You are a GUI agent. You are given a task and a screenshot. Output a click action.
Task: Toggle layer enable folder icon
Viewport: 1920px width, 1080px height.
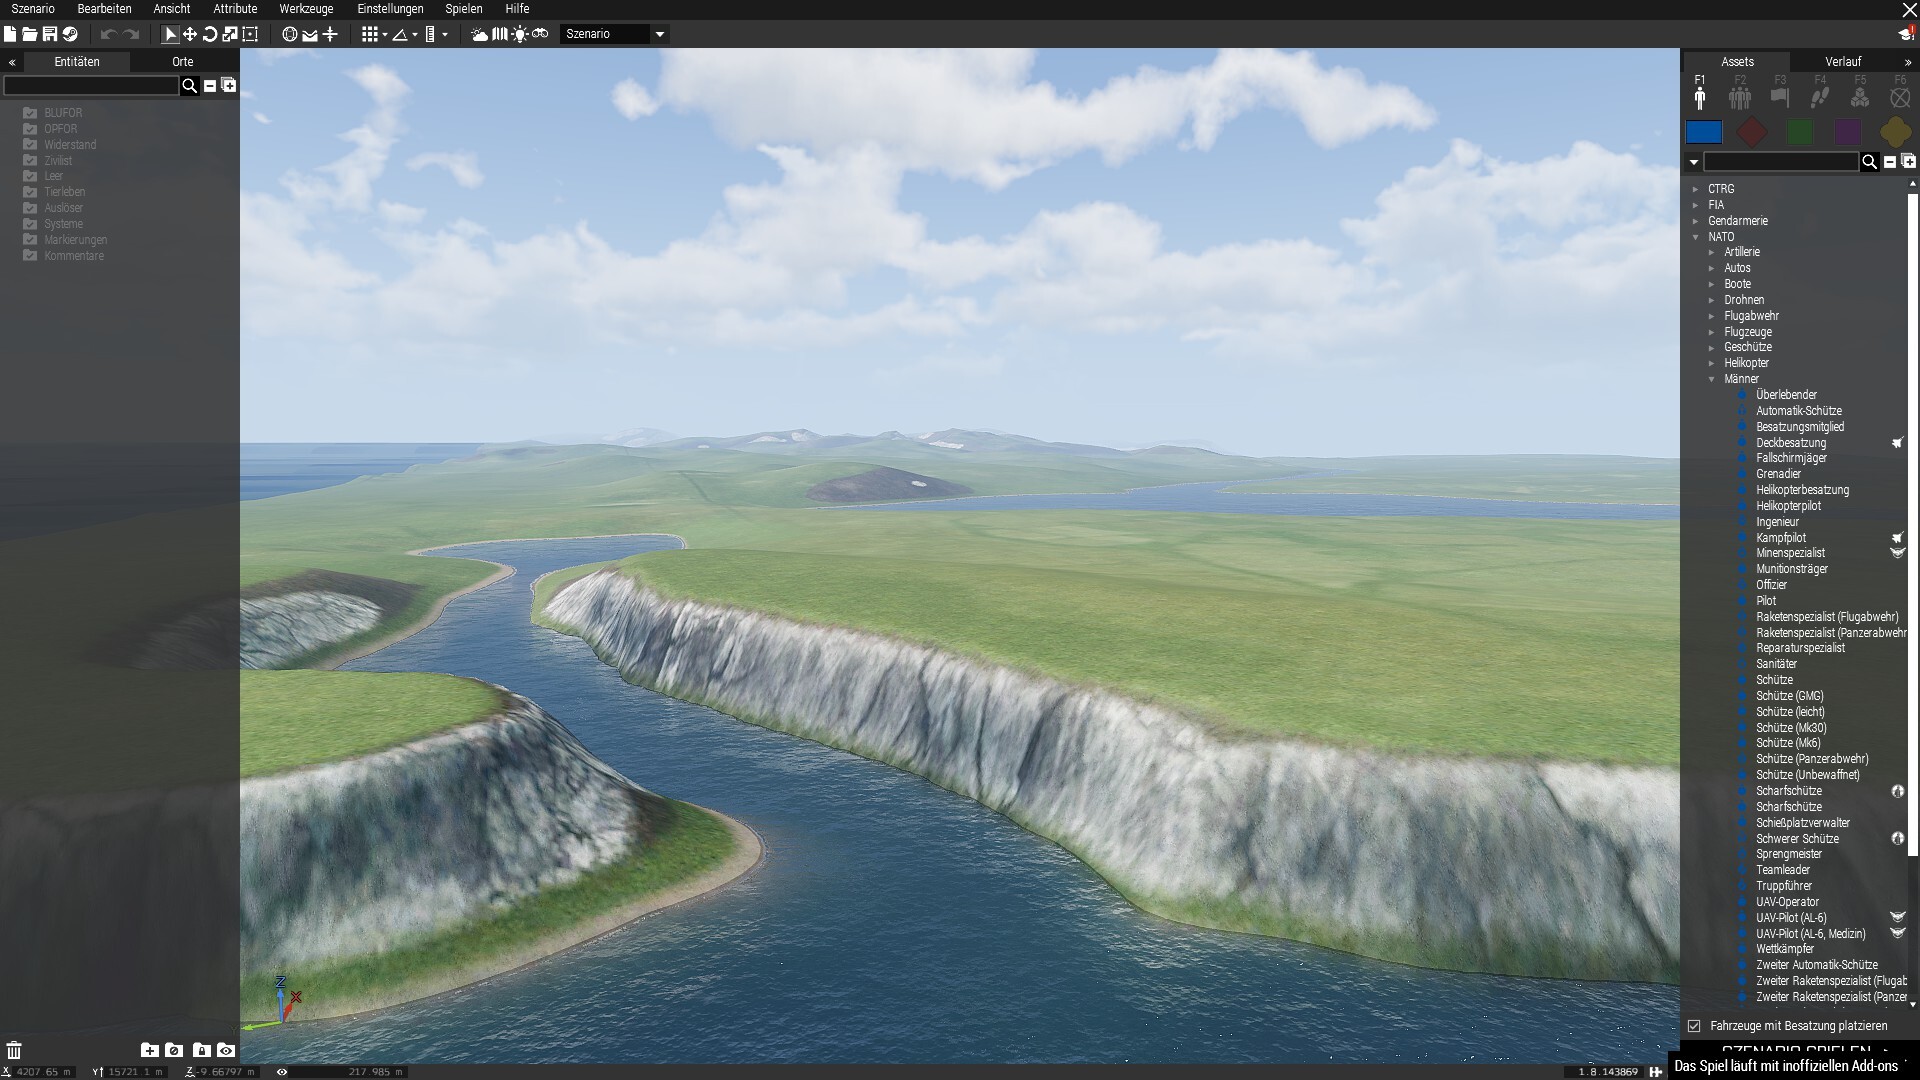tap(174, 1050)
